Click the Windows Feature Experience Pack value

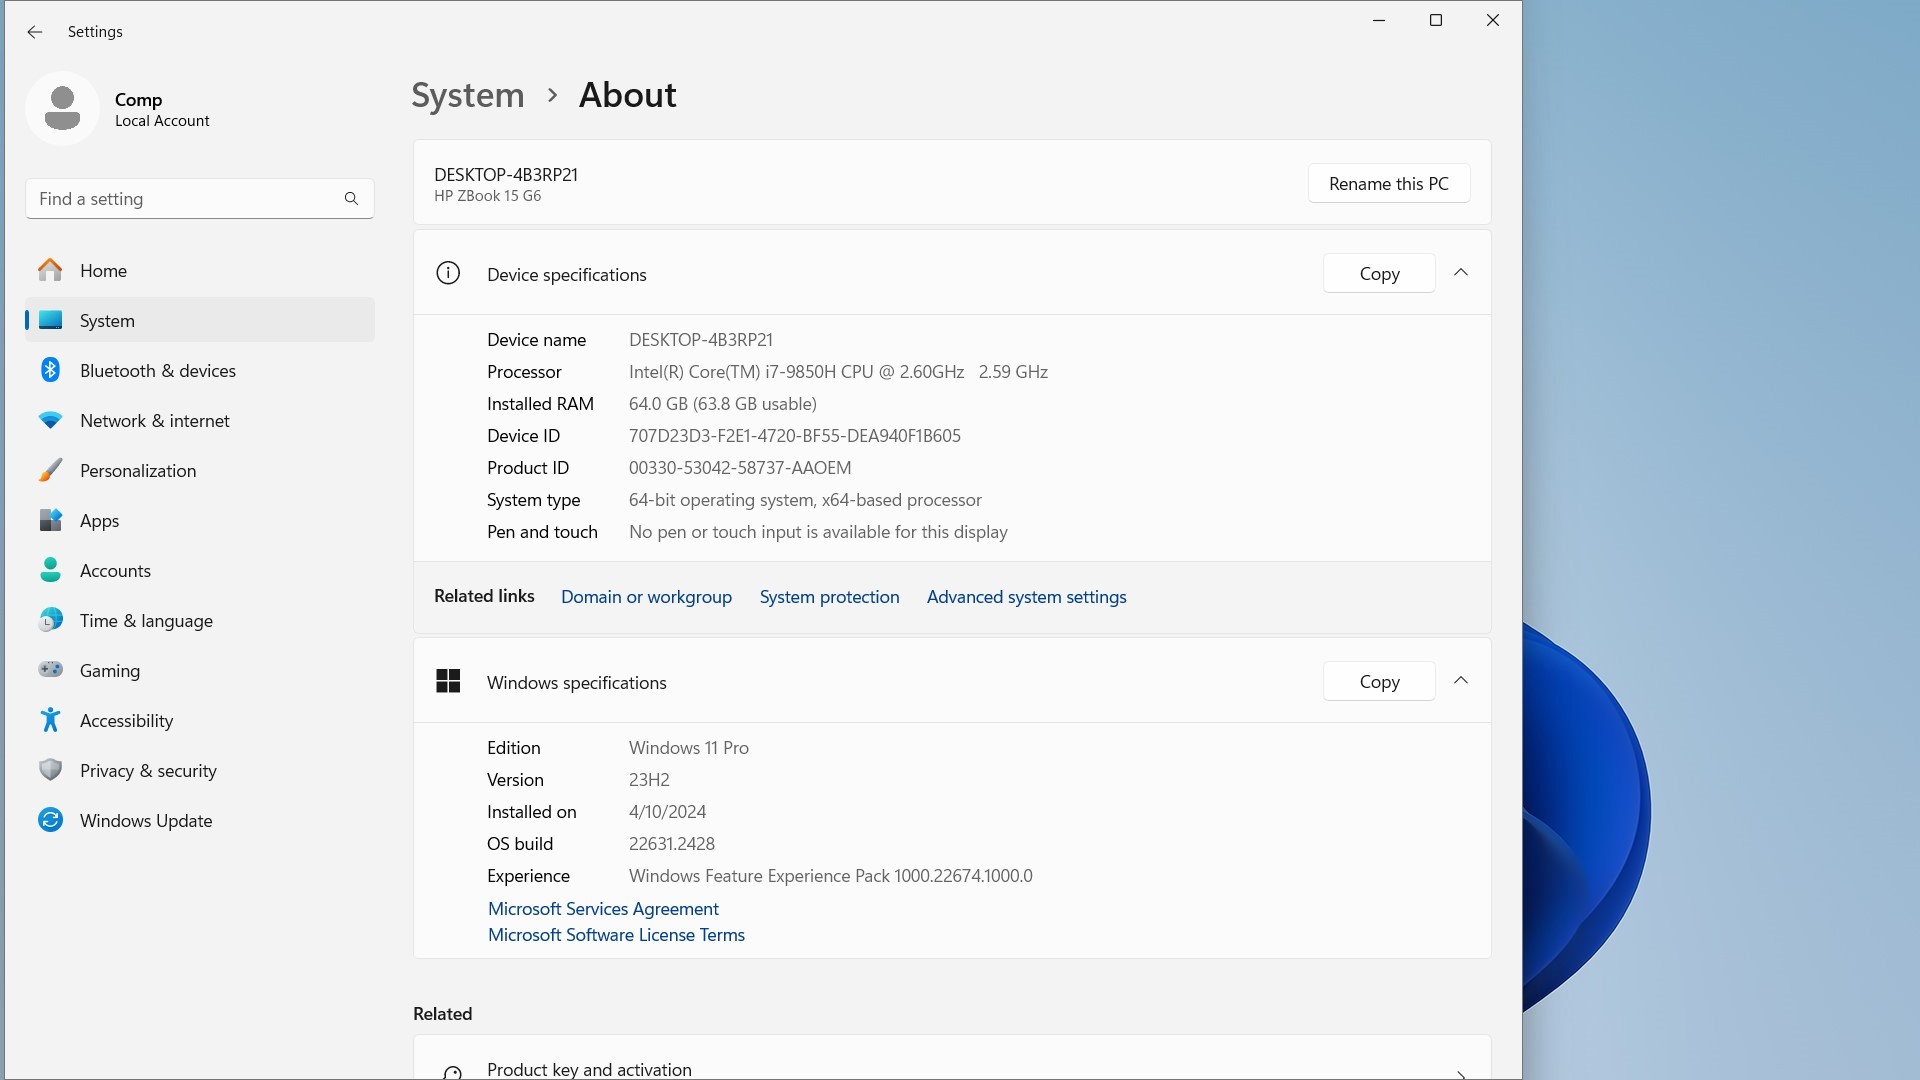click(x=831, y=876)
